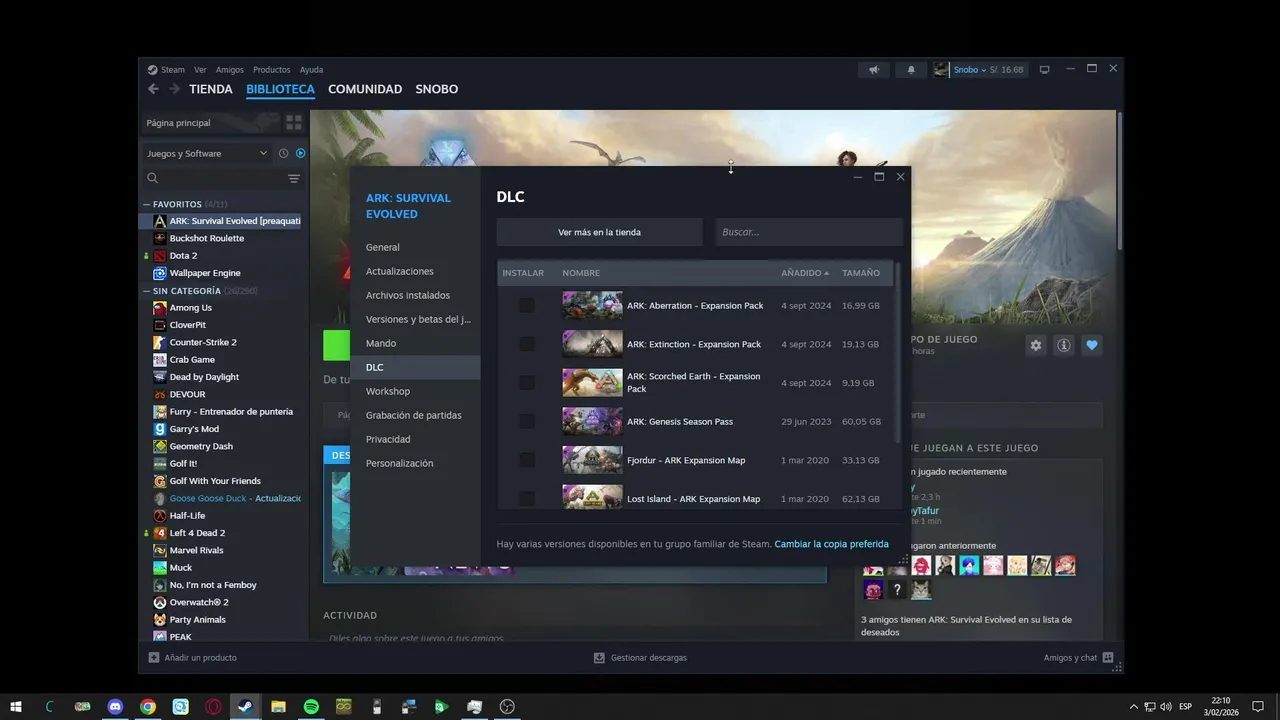Open the announcements megaphone icon
The height and width of the screenshot is (720, 1280).
pos(874,70)
